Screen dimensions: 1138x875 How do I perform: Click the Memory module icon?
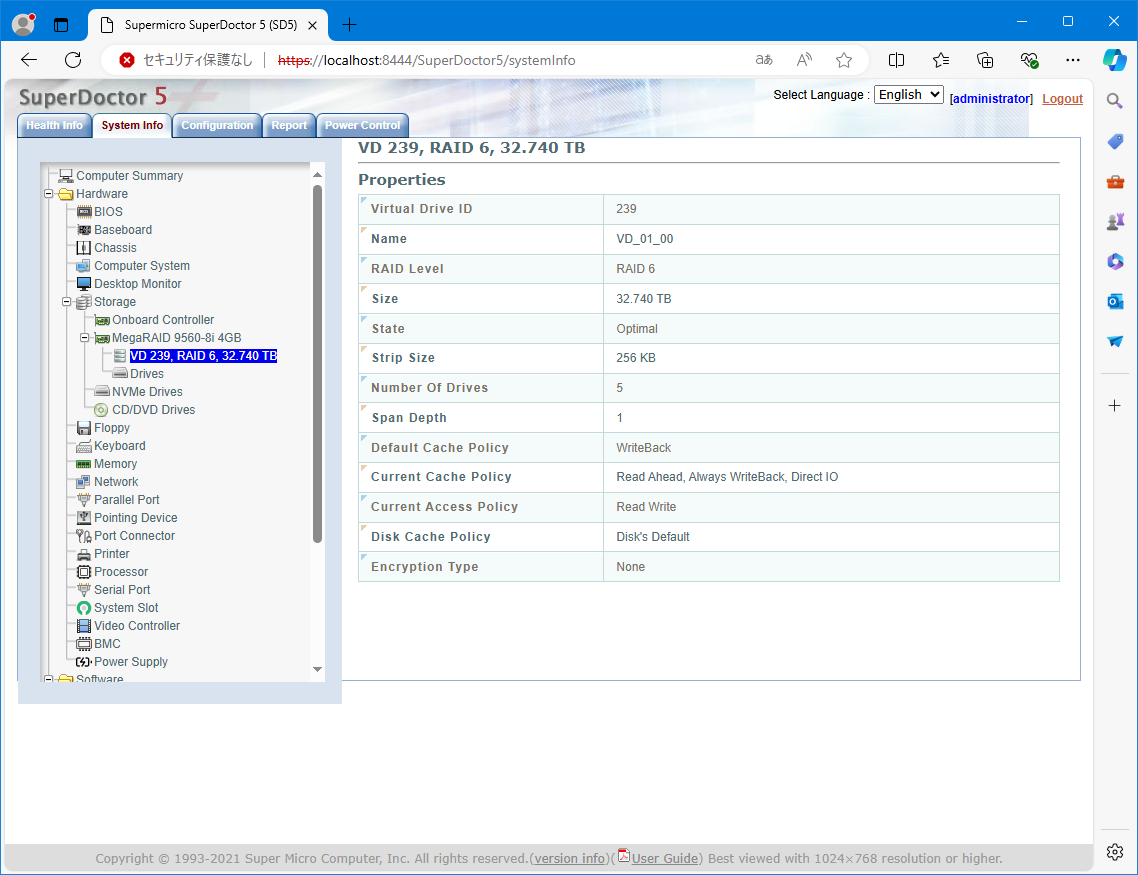pos(84,464)
